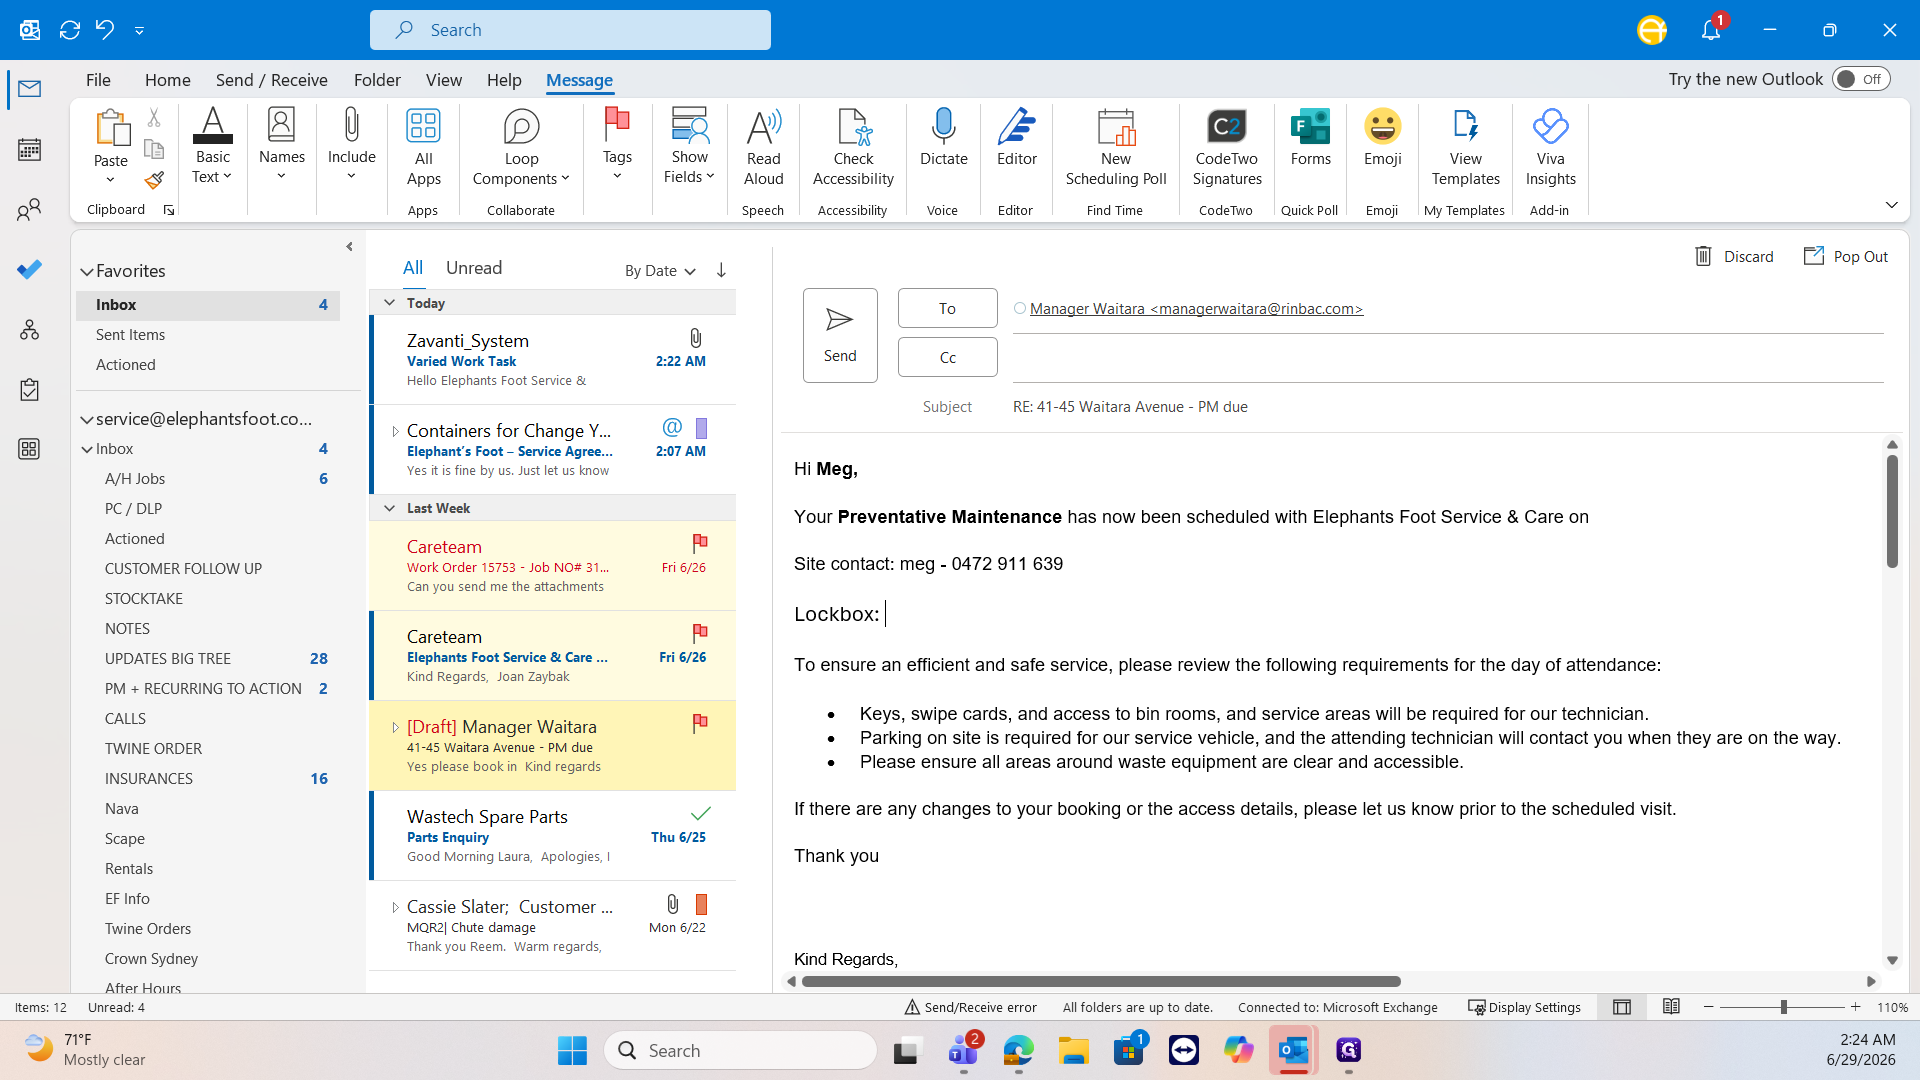Switch to the Folder tab
Screen dimensions: 1920x1080
[x=377, y=80]
